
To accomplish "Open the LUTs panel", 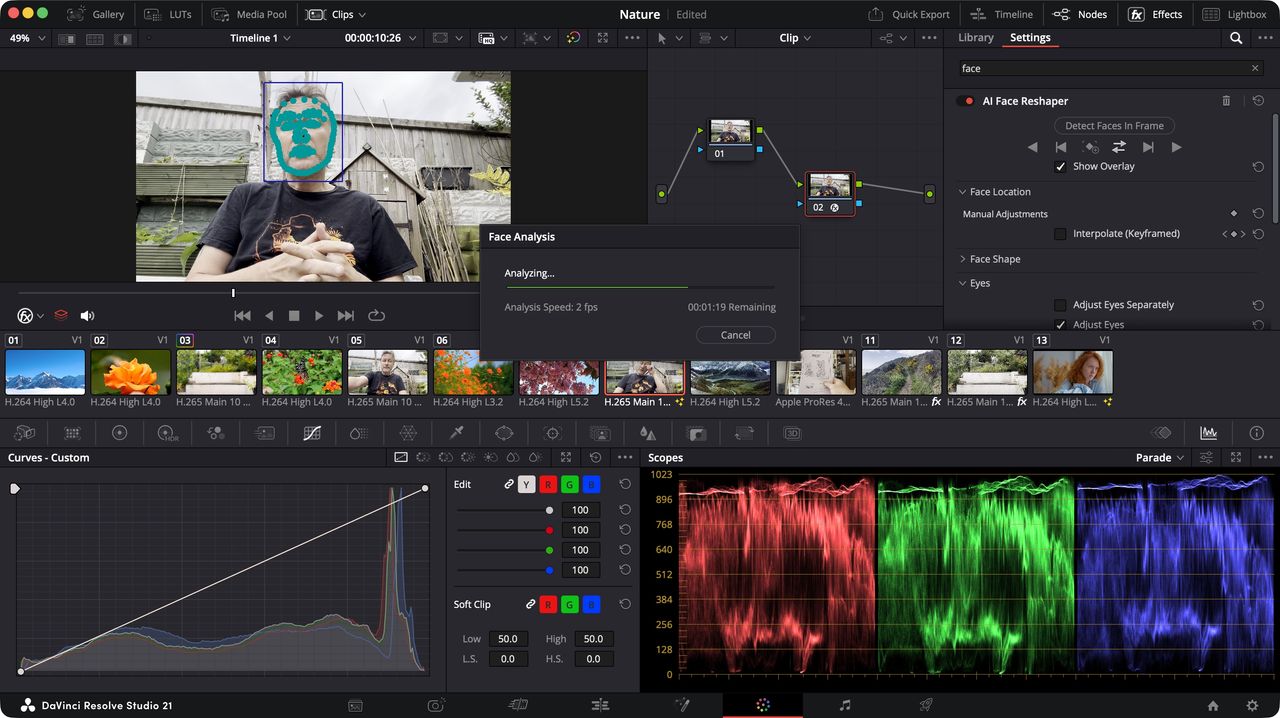I will (x=168, y=15).
